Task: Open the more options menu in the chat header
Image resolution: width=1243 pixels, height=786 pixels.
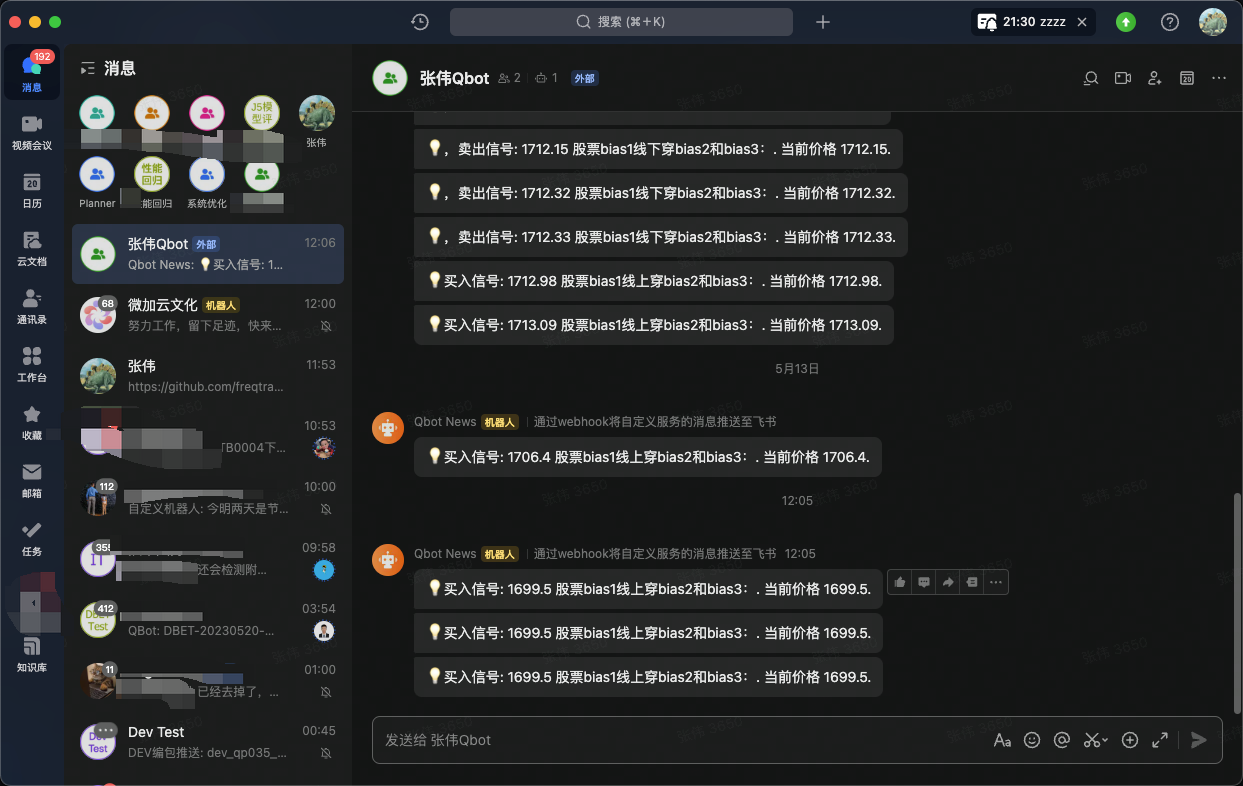Action: tap(1218, 77)
